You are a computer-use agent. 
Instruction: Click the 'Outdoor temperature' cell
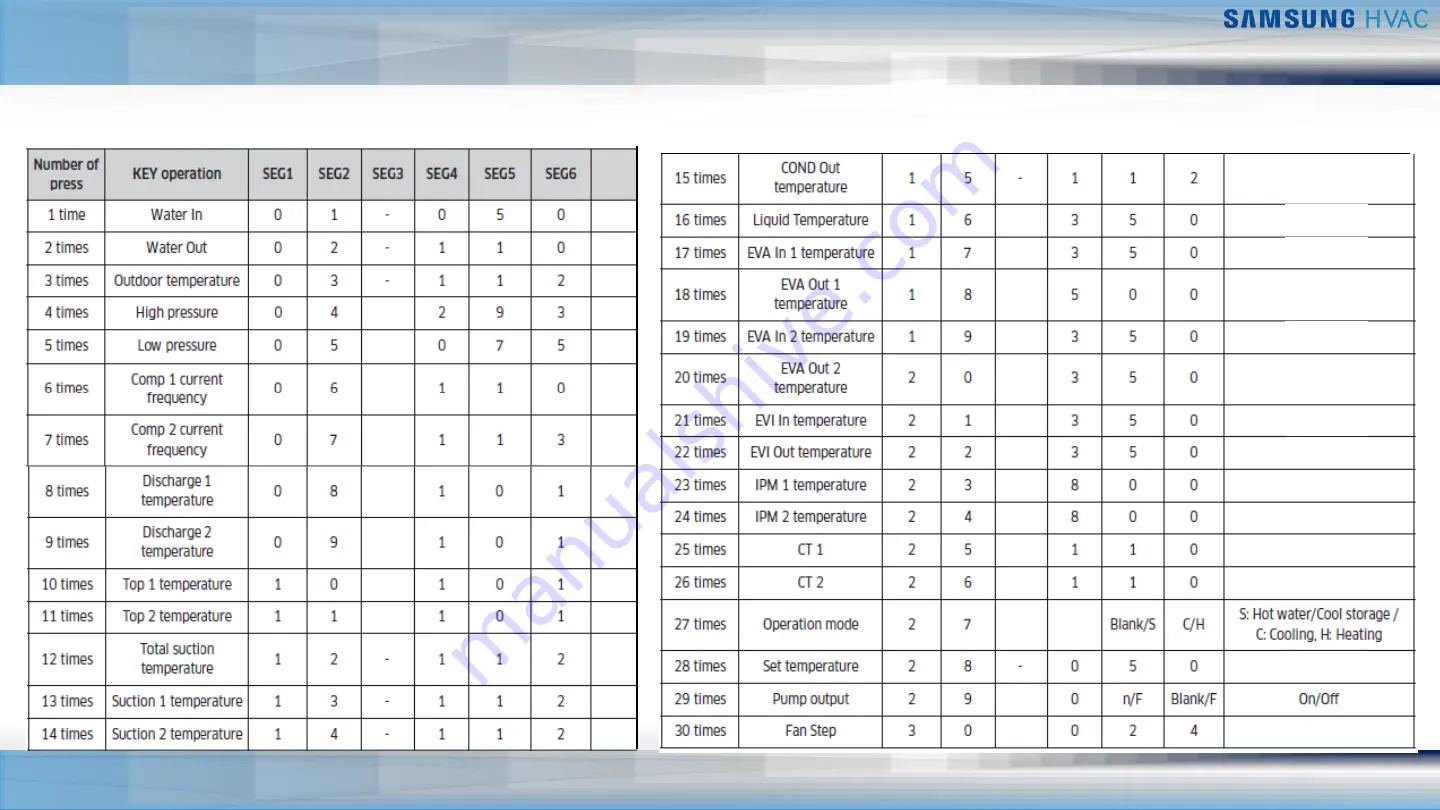coord(177,281)
